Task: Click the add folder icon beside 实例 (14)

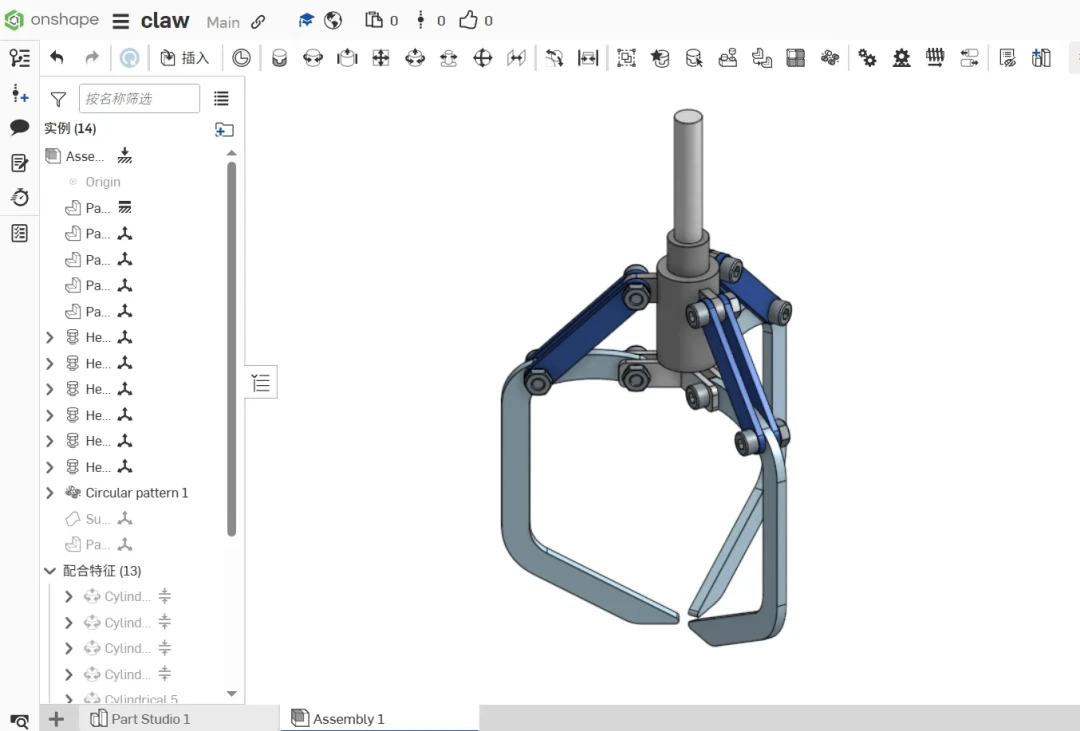Action: coord(224,130)
